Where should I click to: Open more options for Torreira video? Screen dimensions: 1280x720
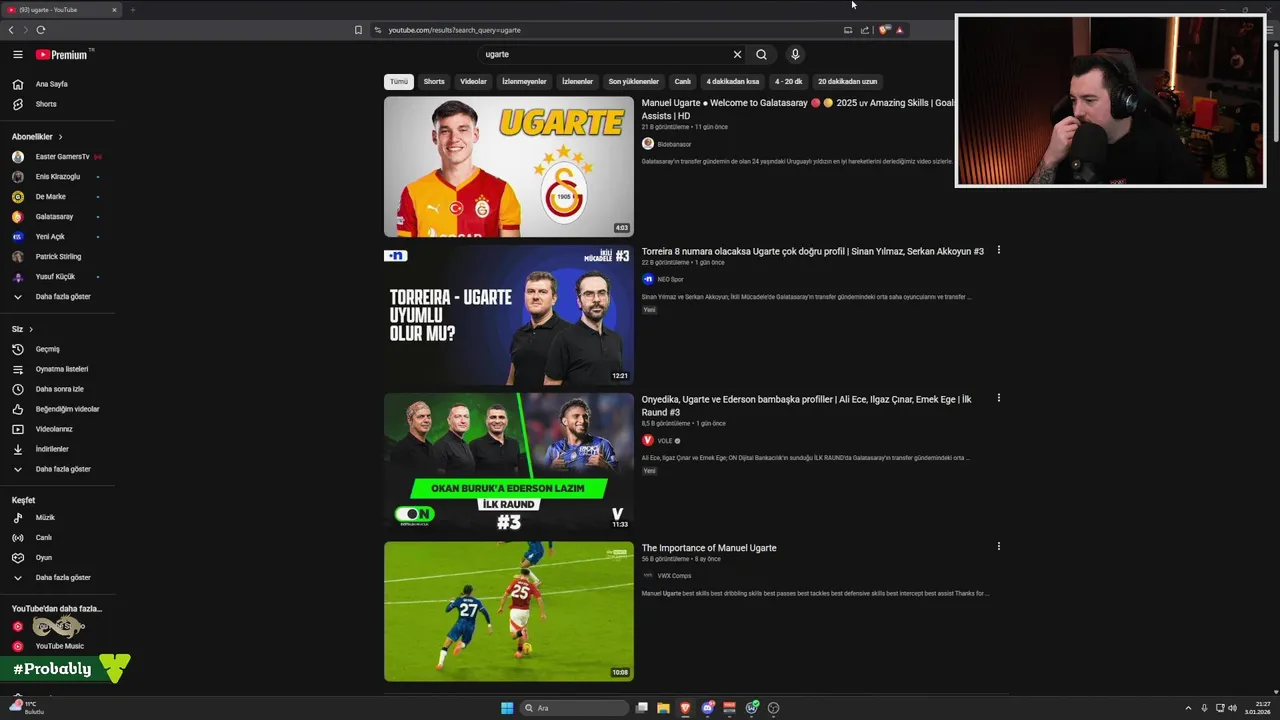tap(998, 250)
